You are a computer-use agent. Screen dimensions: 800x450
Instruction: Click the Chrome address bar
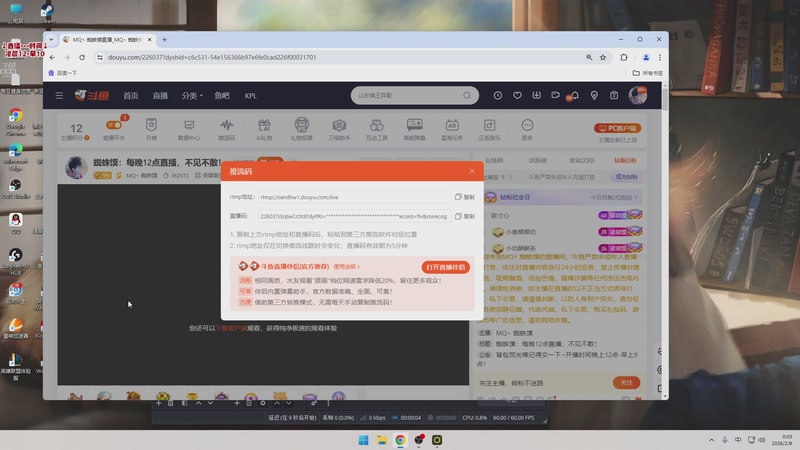click(x=342, y=58)
